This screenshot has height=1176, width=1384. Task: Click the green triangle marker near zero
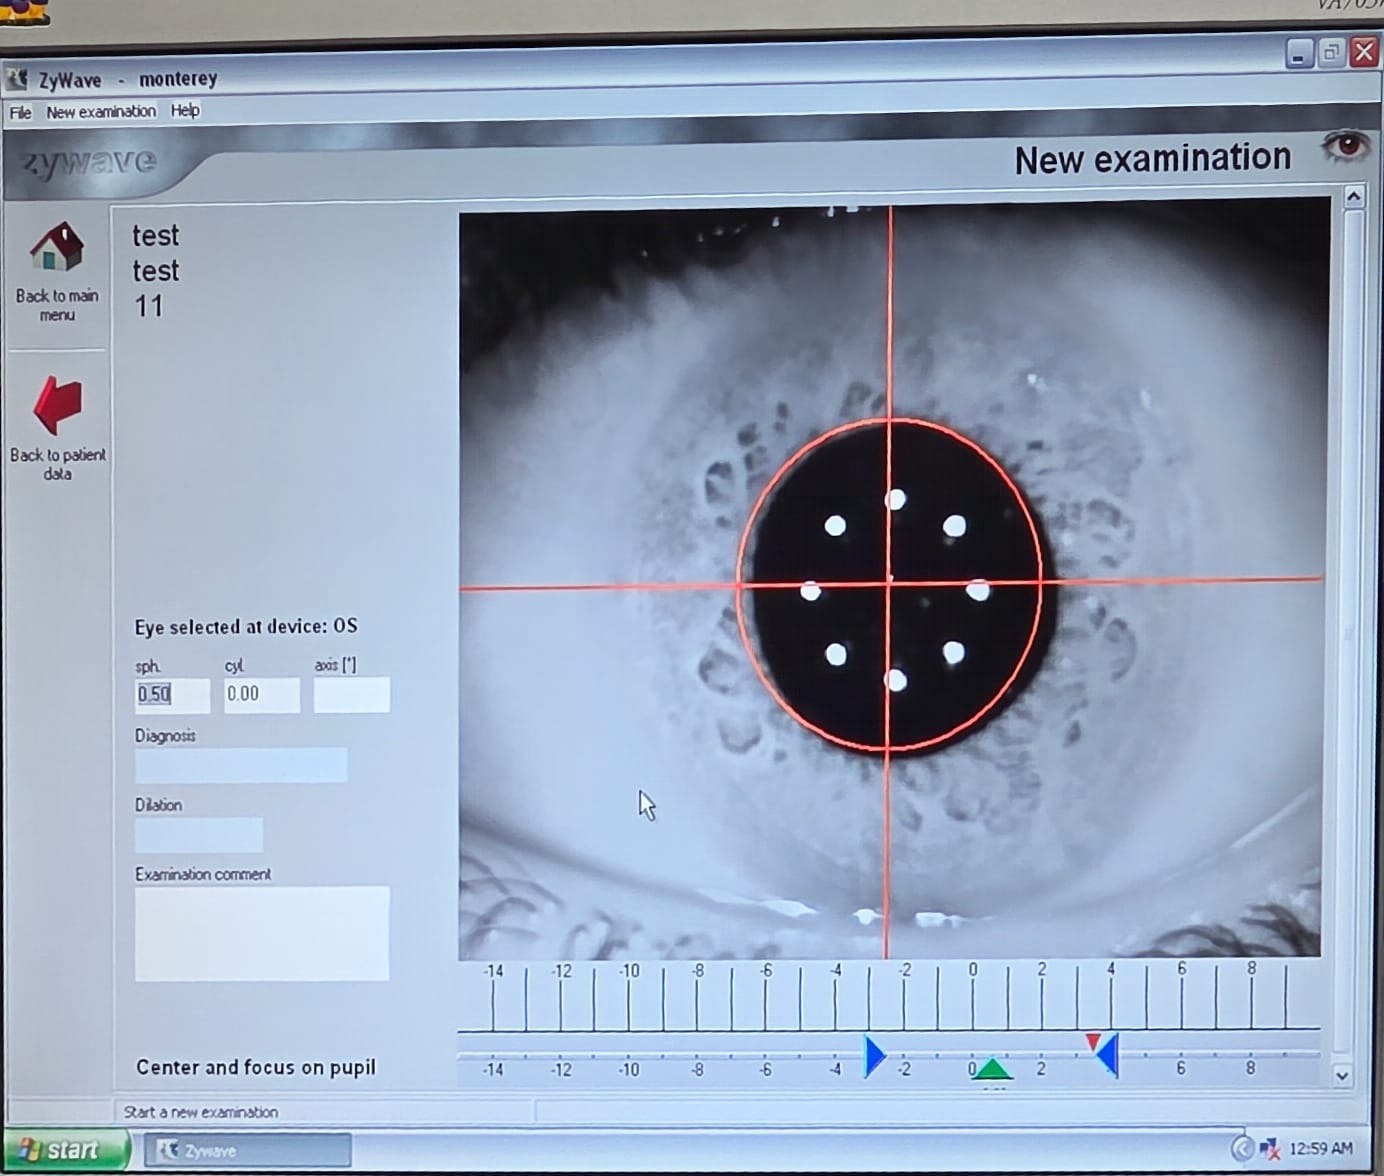991,1069
